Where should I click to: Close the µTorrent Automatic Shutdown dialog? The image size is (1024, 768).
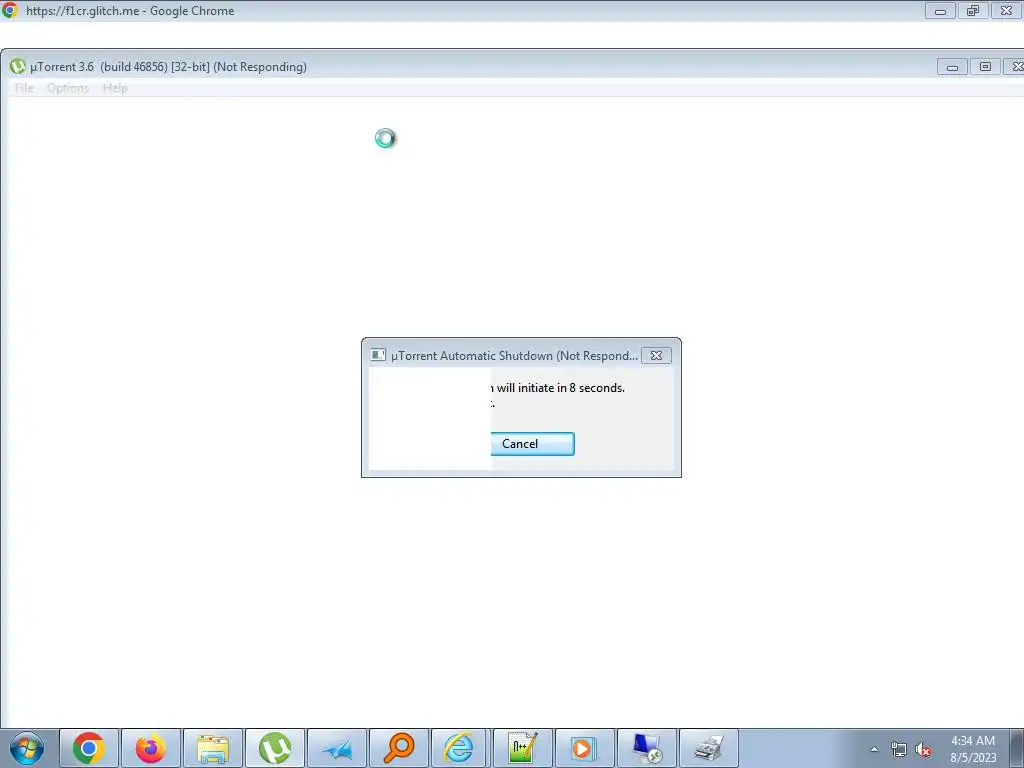656,355
